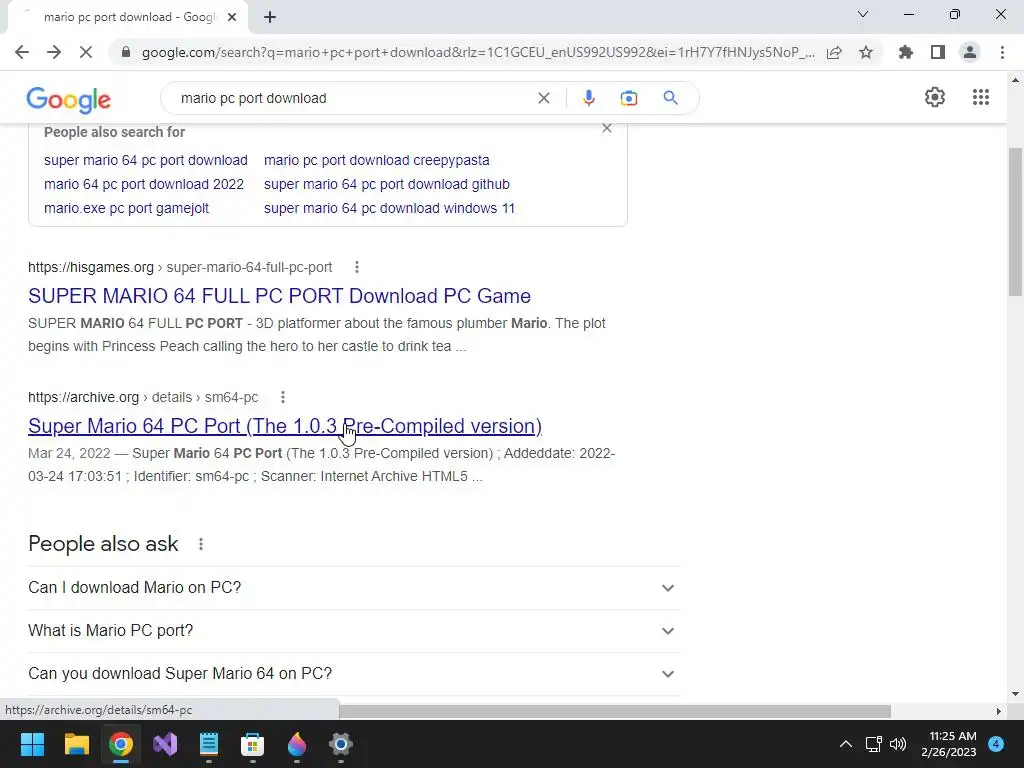The width and height of the screenshot is (1024, 768).
Task: Open the network icon in system tray
Action: coord(873,744)
